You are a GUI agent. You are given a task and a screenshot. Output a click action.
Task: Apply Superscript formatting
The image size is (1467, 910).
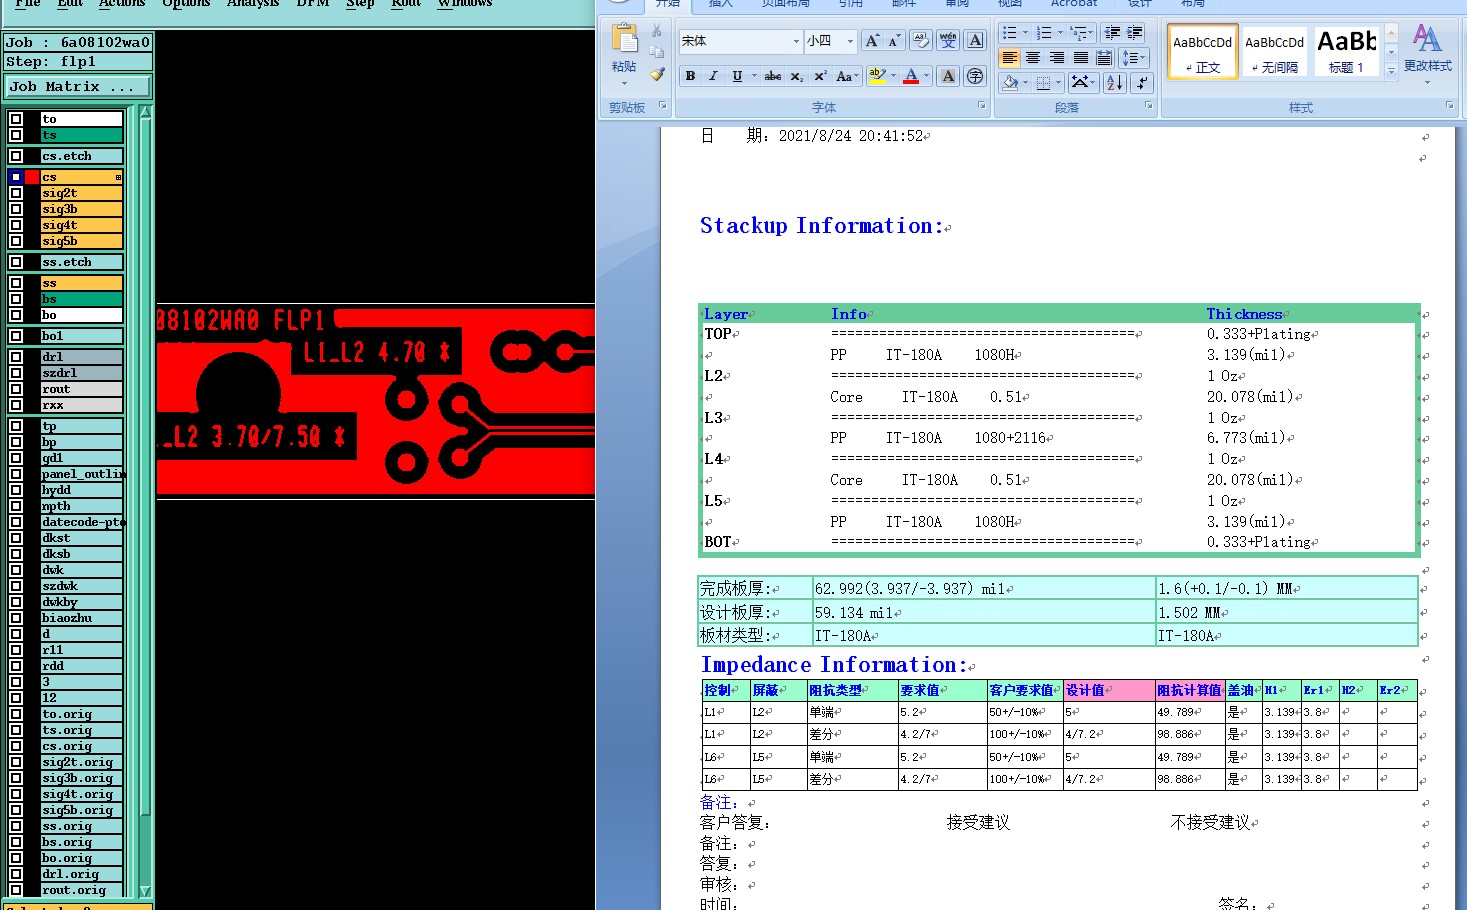point(820,76)
